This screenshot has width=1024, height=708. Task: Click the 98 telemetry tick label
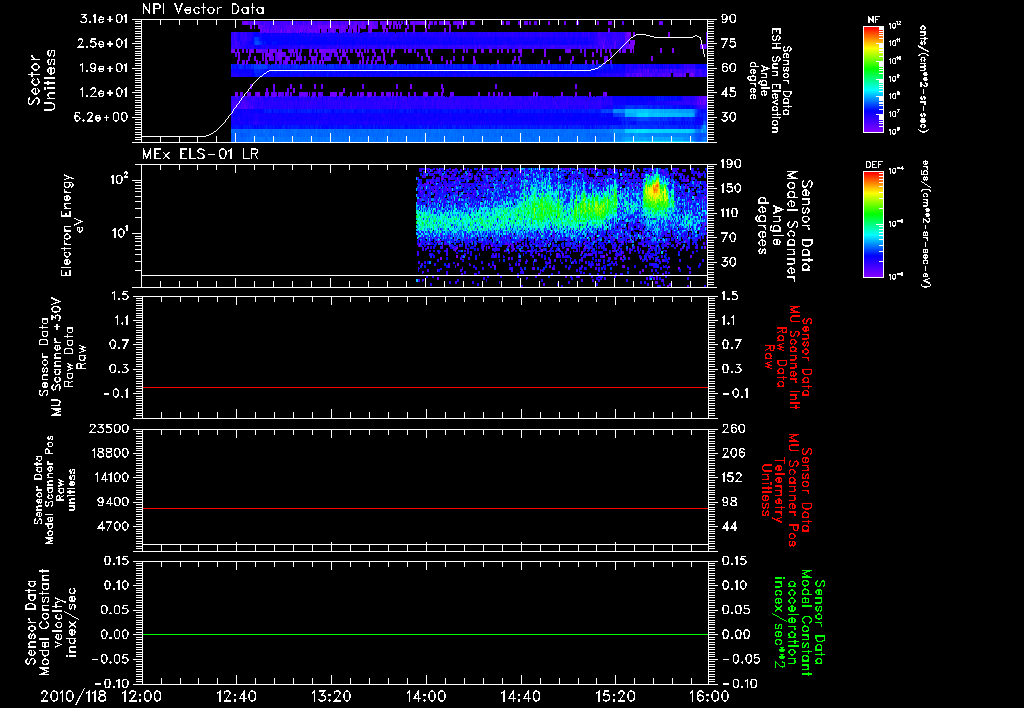[729, 502]
